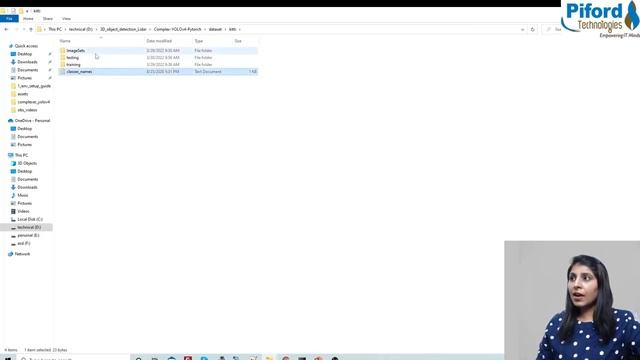Select the classes_names file name
Image resolution: width=640 pixels, height=360 pixels.
79,71
